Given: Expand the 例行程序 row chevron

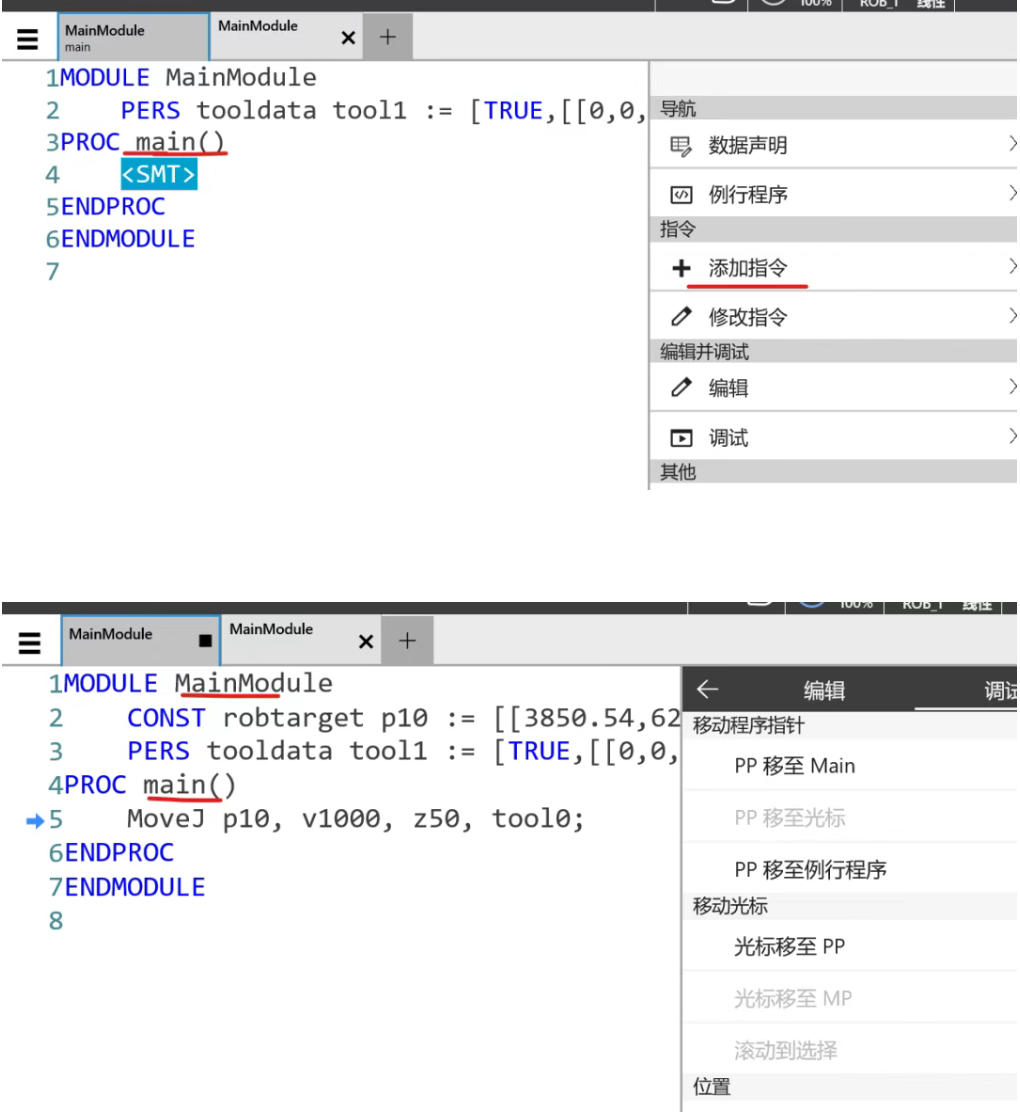Looking at the screenshot, I should tap(1011, 194).
